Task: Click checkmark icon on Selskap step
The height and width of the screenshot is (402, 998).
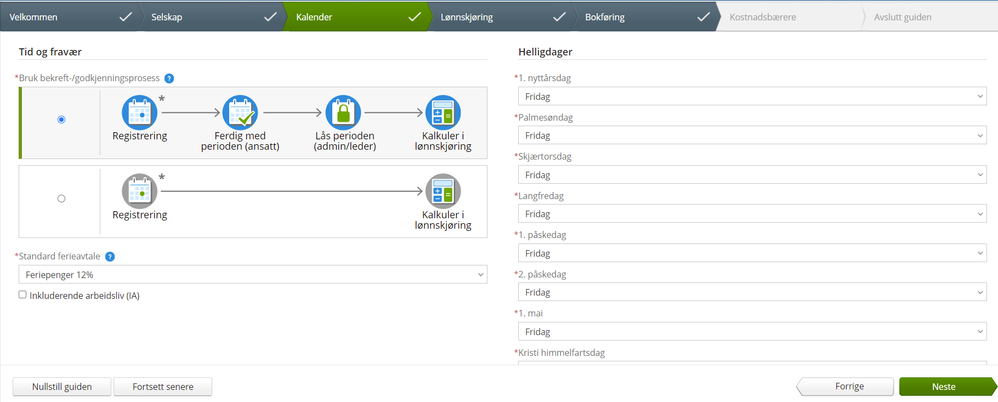Action: (x=271, y=17)
